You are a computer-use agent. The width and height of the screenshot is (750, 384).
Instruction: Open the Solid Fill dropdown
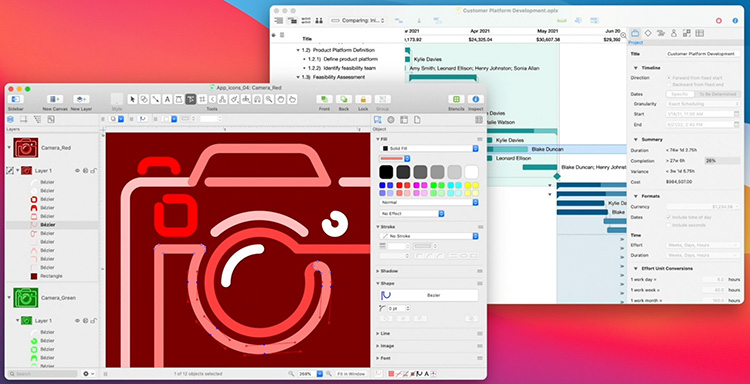tap(429, 149)
